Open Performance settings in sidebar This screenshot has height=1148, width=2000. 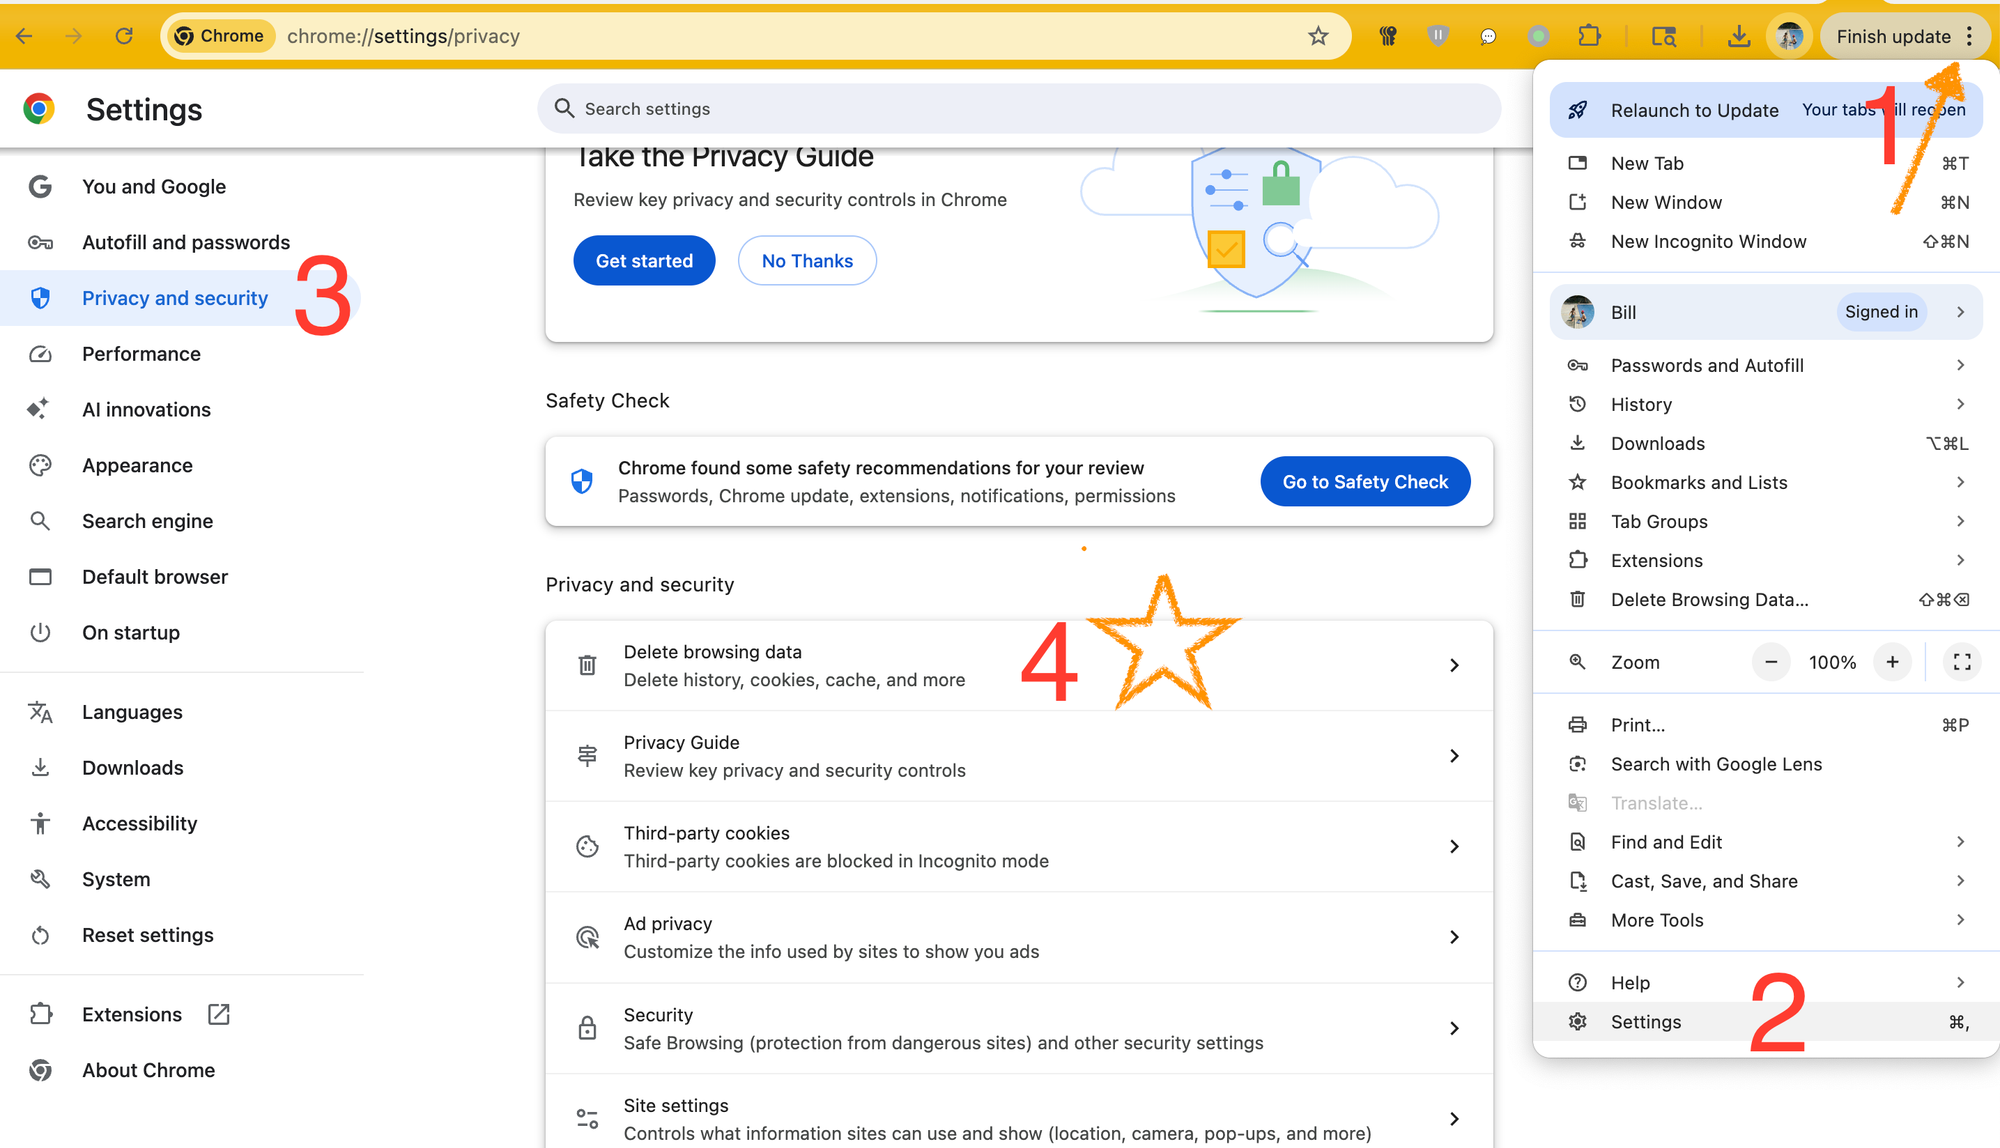pyautogui.click(x=182, y=354)
